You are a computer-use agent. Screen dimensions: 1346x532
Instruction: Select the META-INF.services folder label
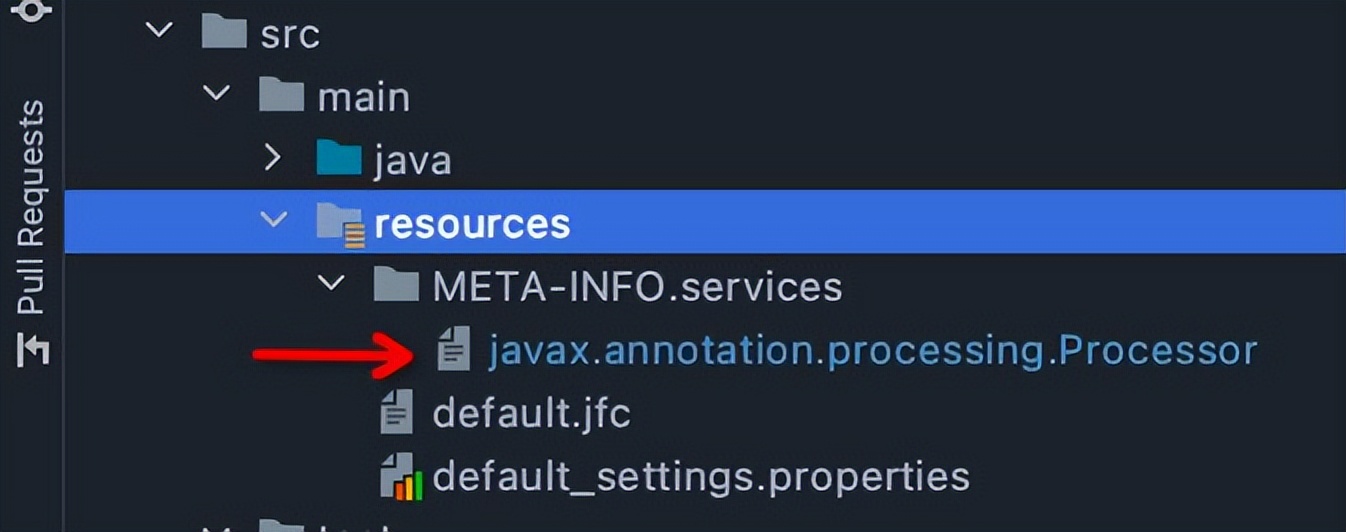637,287
